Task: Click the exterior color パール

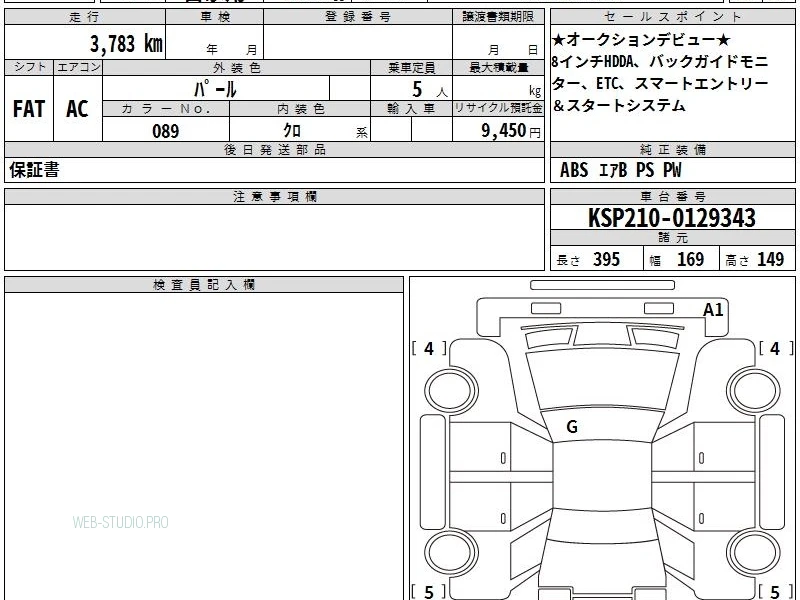Action: click(x=215, y=89)
